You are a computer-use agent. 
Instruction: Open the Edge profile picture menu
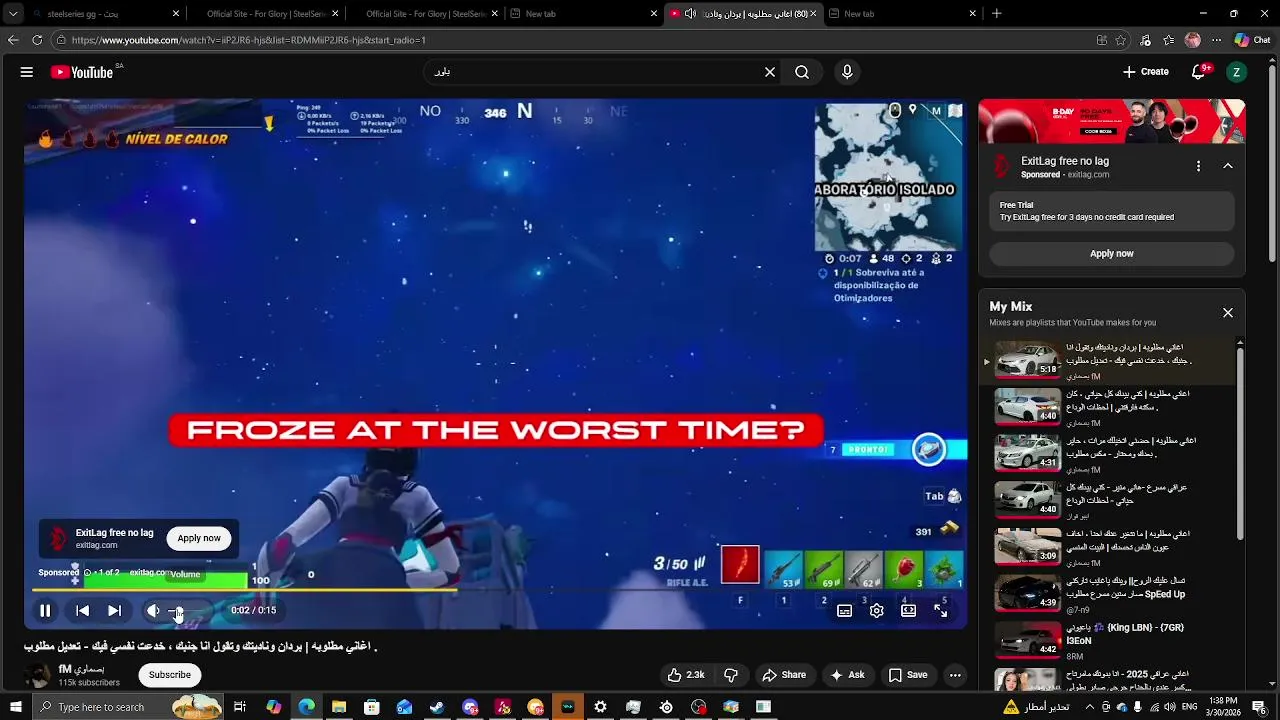[1192, 40]
